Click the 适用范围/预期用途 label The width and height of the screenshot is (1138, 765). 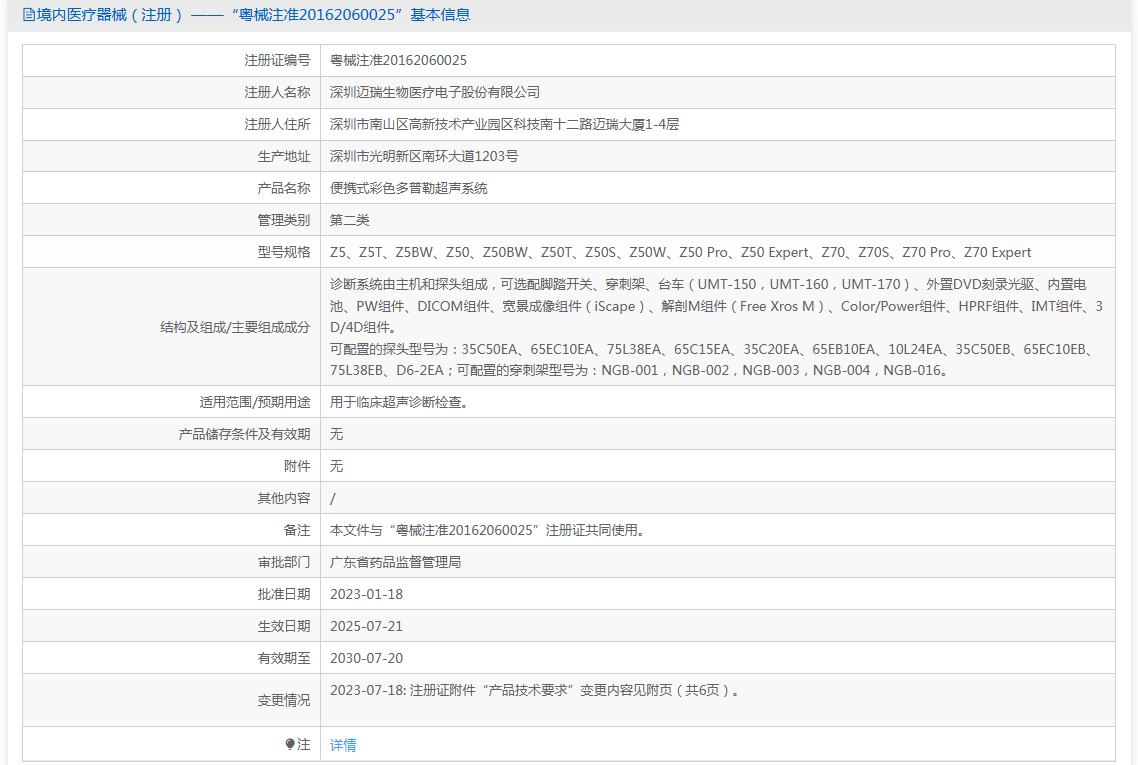point(255,402)
